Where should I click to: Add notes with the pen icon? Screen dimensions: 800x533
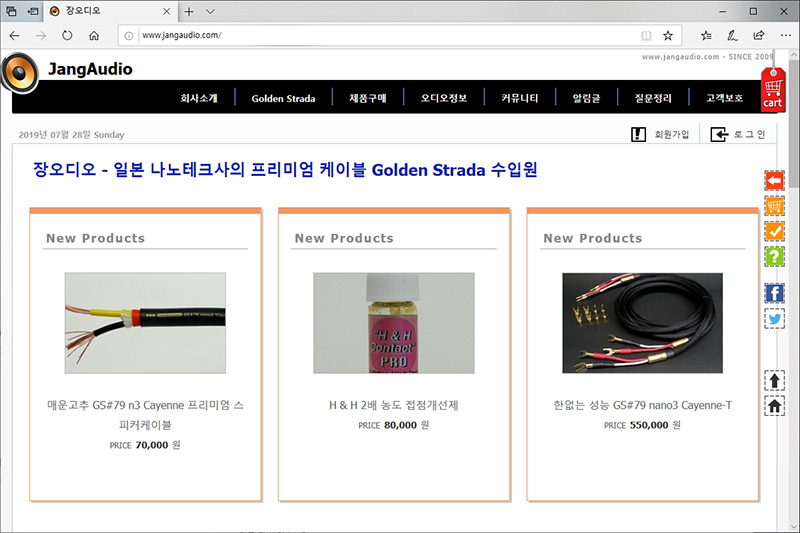732,35
